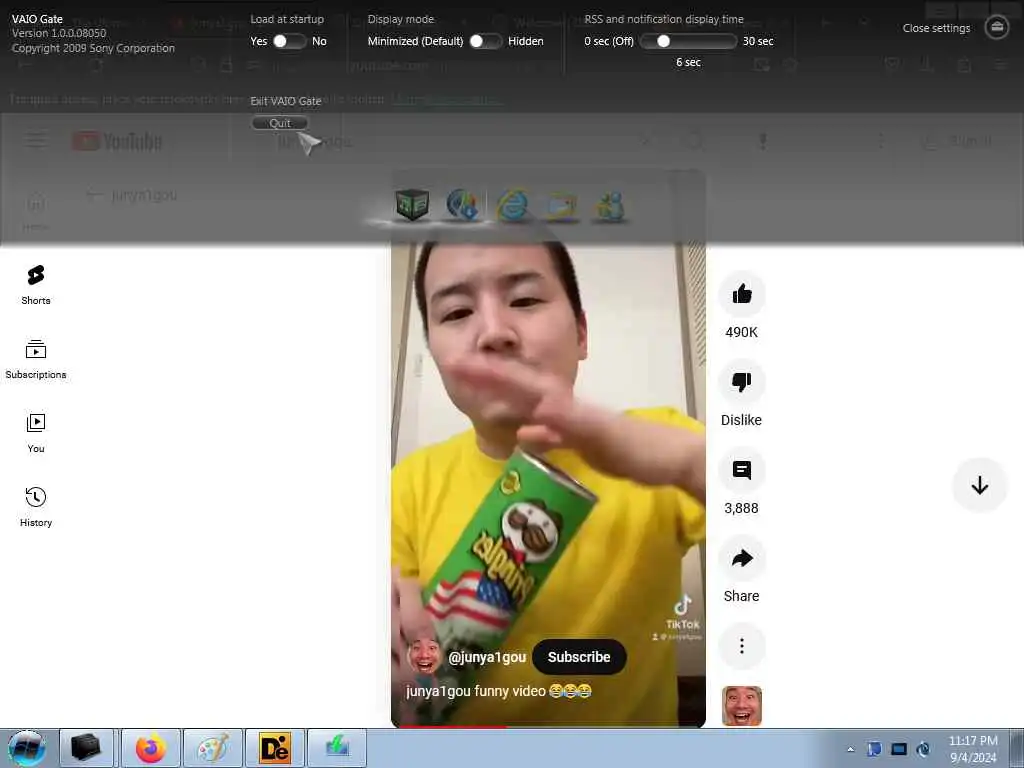The height and width of the screenshot is (768, 1024).
Task: Open the You section in sidebar
Action: [x=36, y=432]
